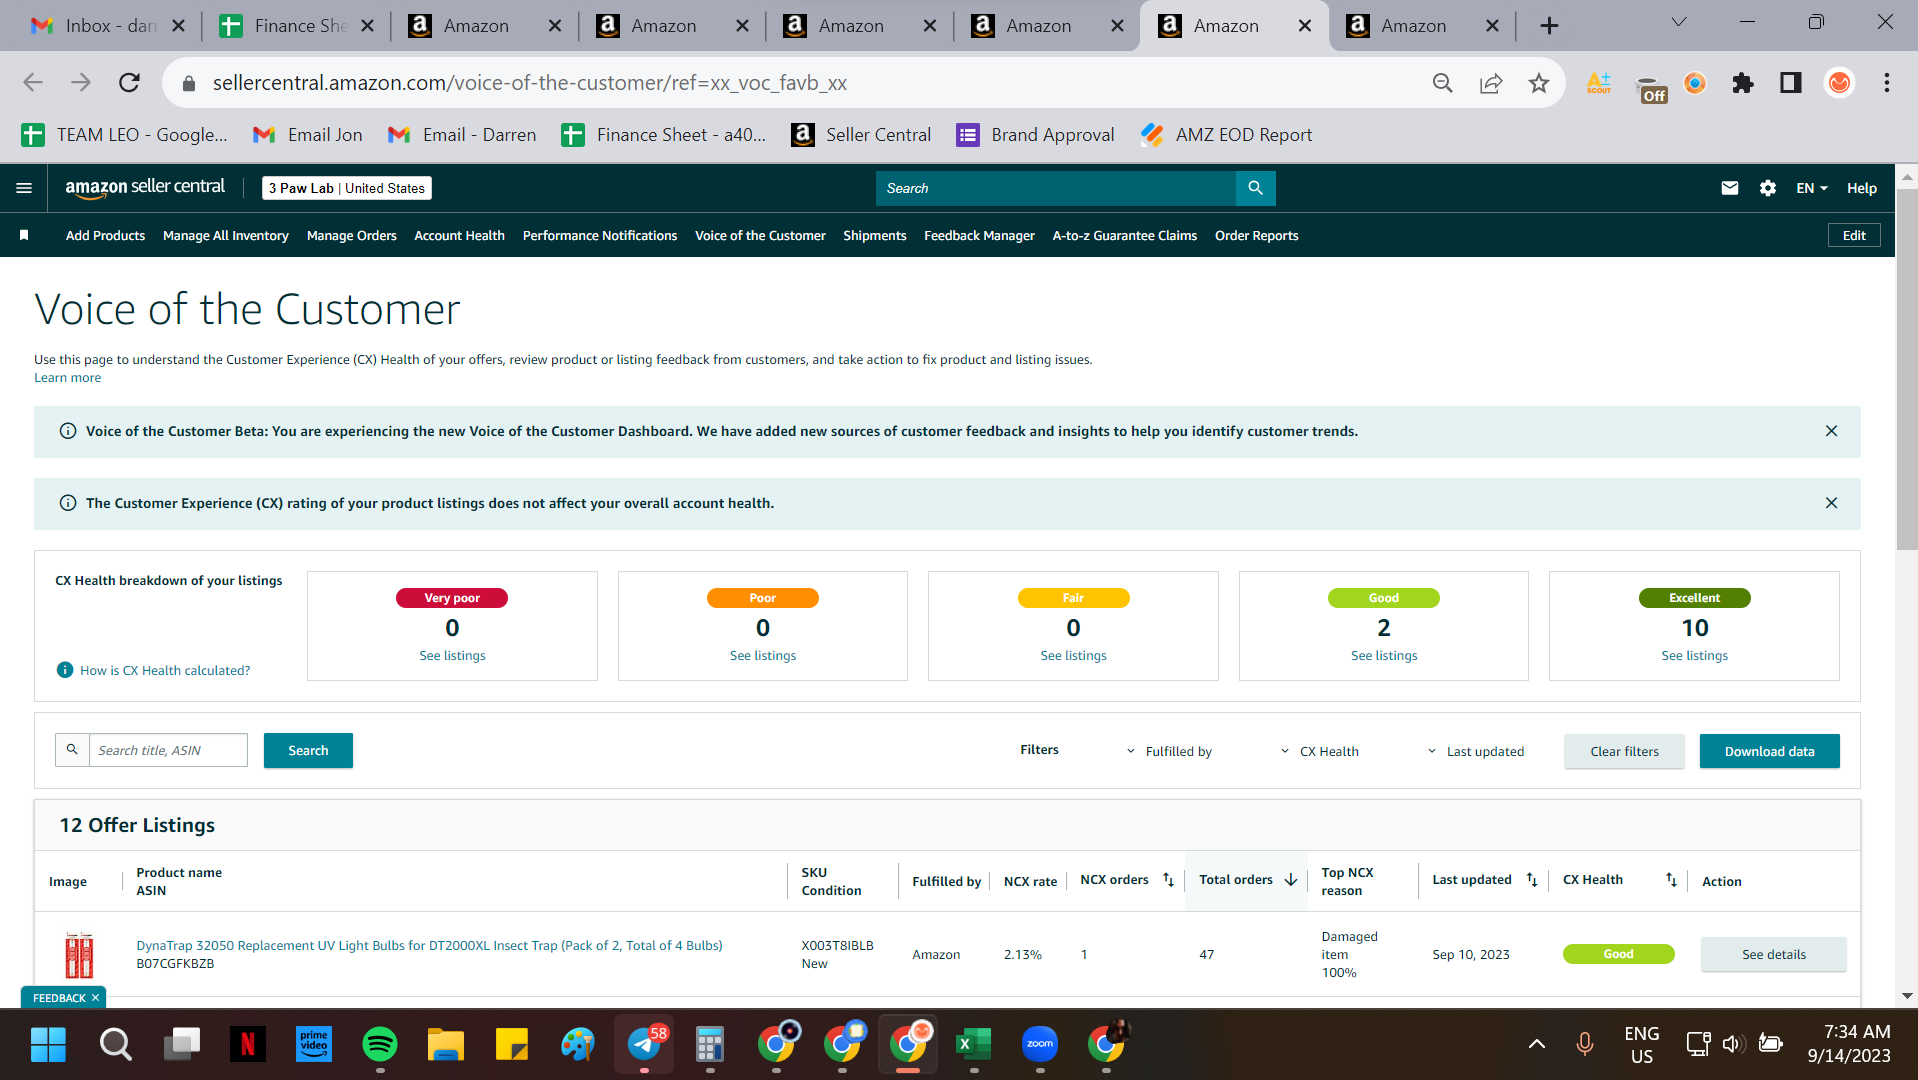
Task: Open the 3 Paw Lab marketplace switcher
Action: pos(346,188)
